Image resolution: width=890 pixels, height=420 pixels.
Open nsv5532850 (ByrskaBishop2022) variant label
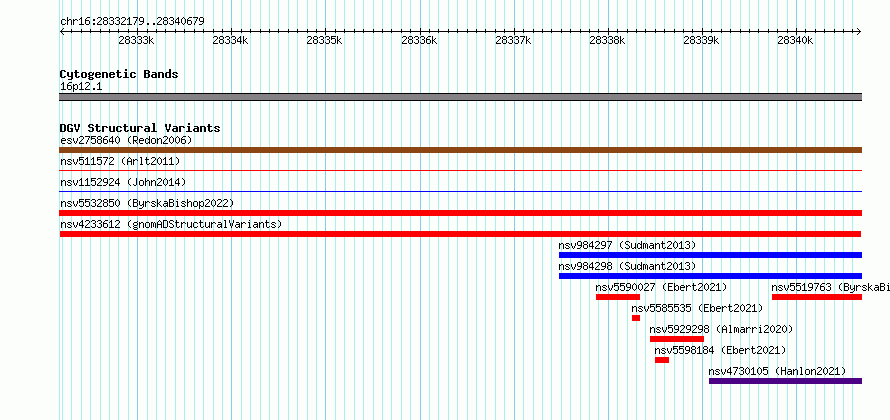[x=147, y=203]
